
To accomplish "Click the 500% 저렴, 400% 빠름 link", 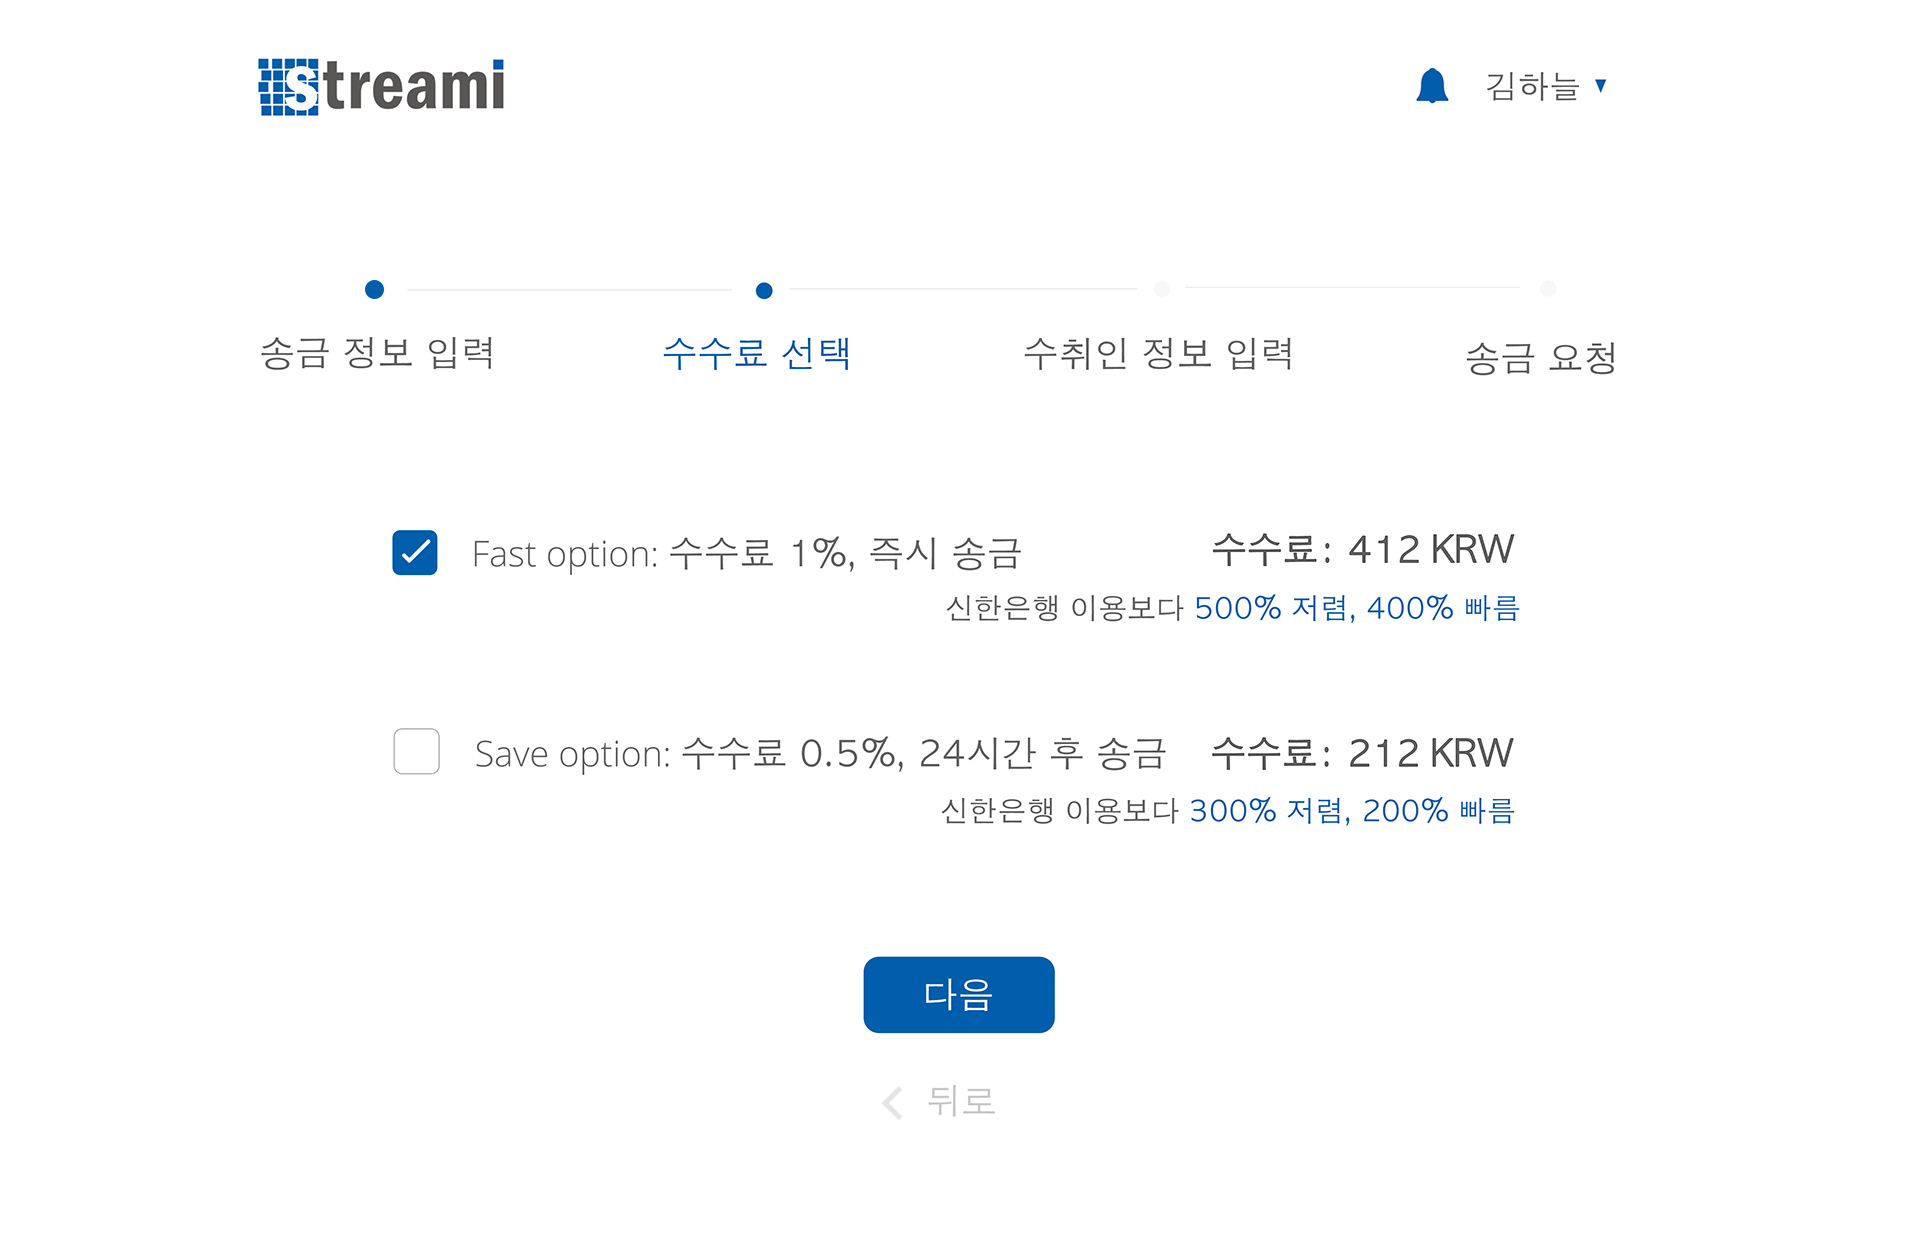I will point(1357,608).
